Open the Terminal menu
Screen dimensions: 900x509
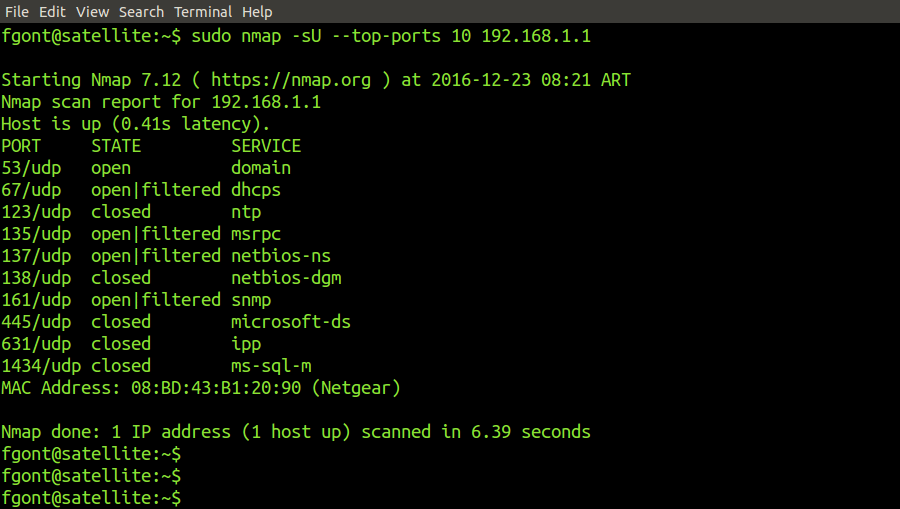click(x=203, y=12)
